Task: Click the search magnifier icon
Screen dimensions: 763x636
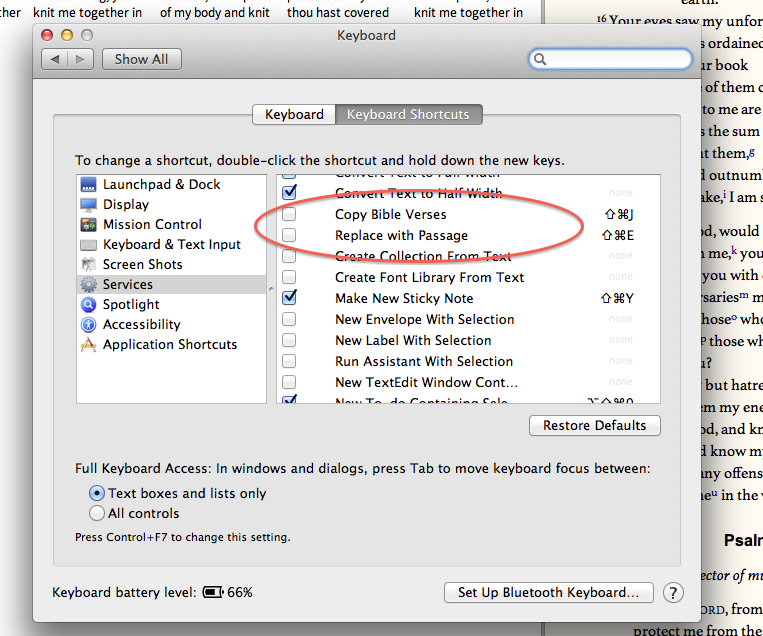Action: [540, 59]
